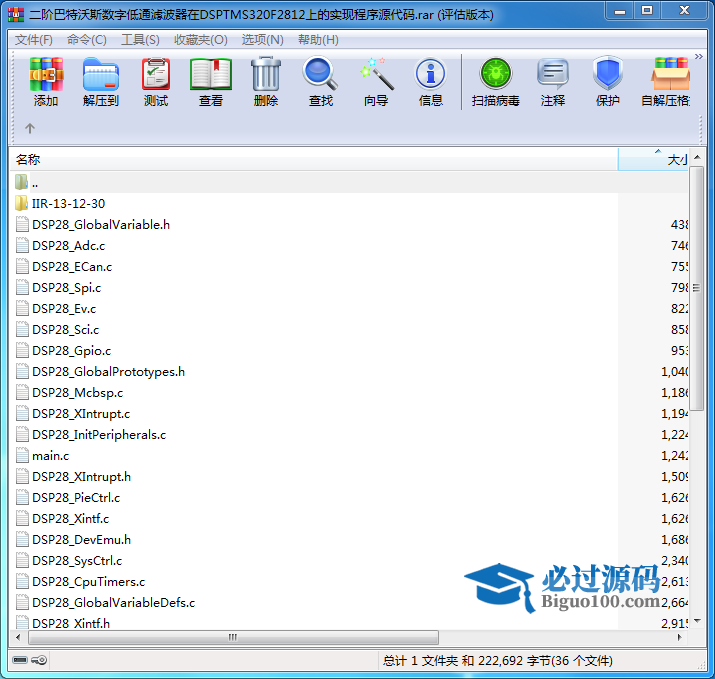Click the 扫描病毒 (Virus Scan) icon
The width and height of the screenshot is (715, 679).
pos(496,82)
